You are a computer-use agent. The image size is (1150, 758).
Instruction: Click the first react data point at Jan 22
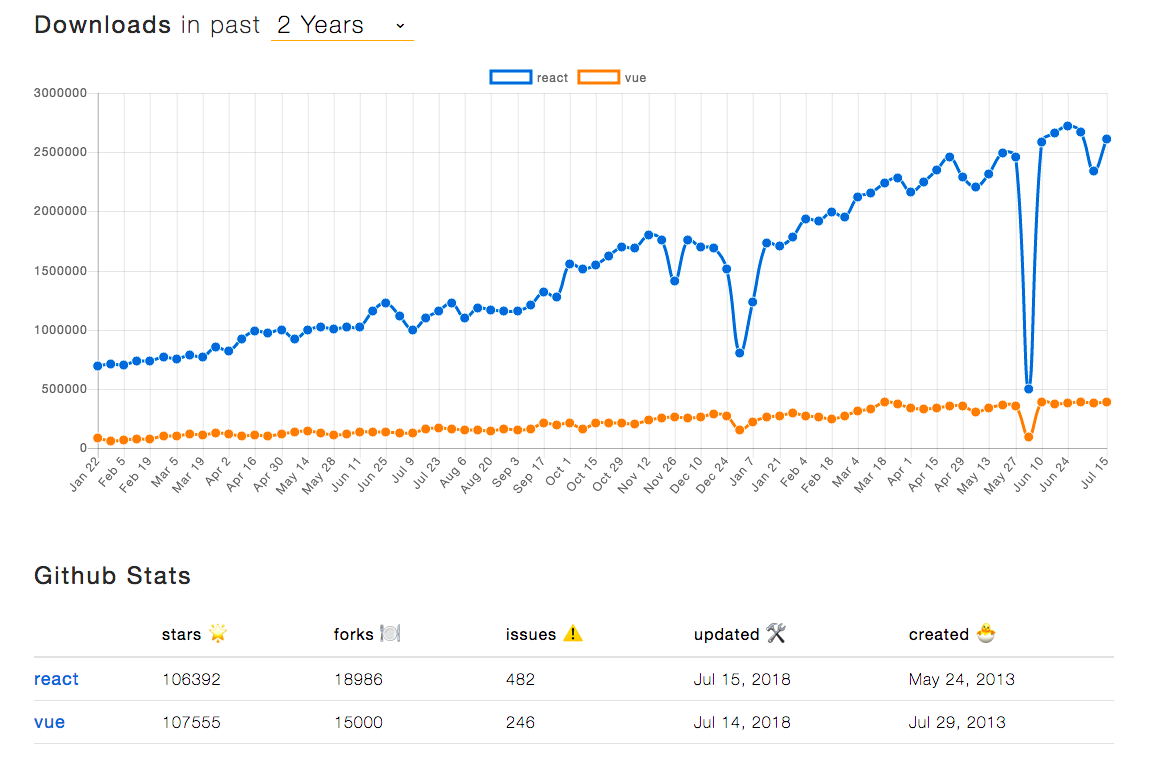[x=97, y=366]
